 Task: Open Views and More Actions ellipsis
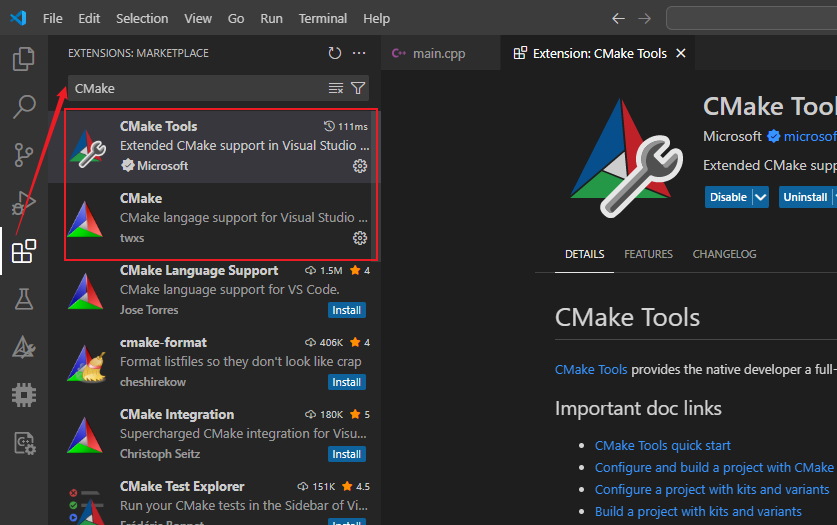[x=359, y=53]
